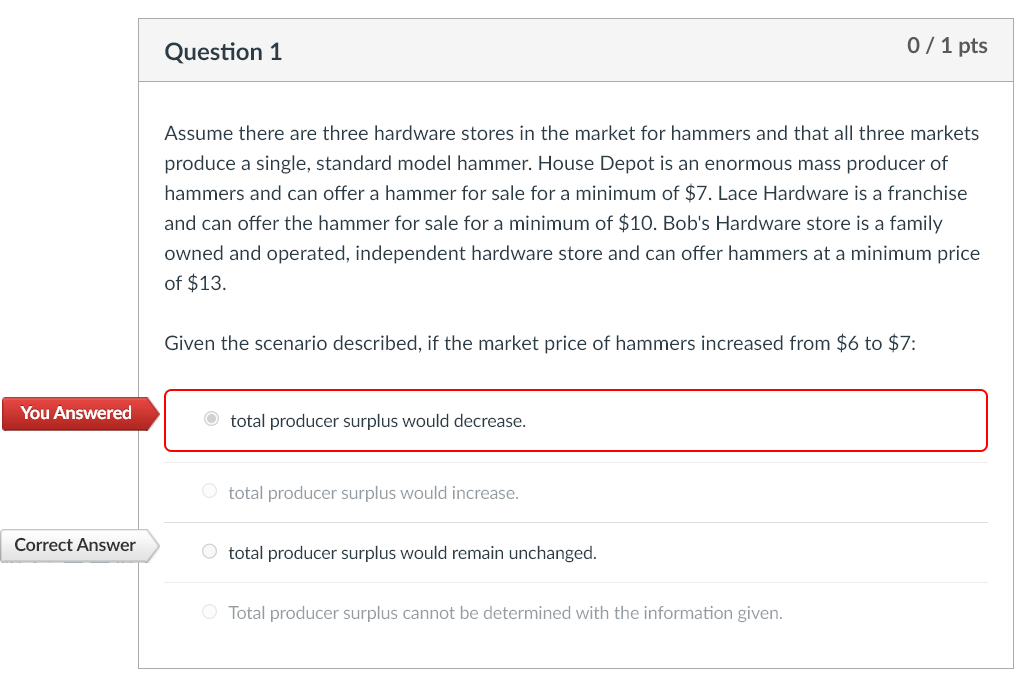This screenshot has height=697, width=1032.
Task: Select the 'total producer surplus would decrease' radio button
Action: (210, 419)
